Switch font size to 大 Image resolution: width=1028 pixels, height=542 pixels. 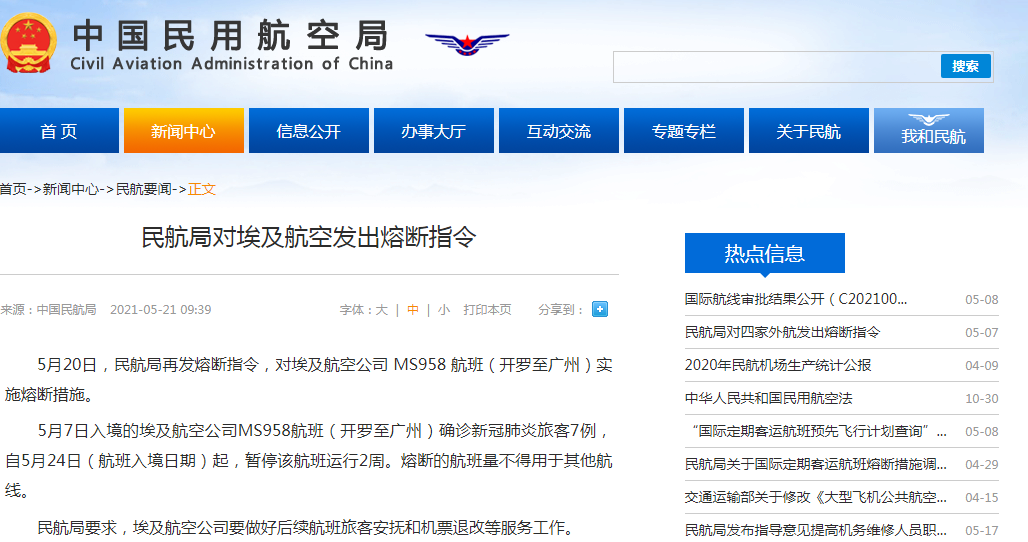click(381, 310)
